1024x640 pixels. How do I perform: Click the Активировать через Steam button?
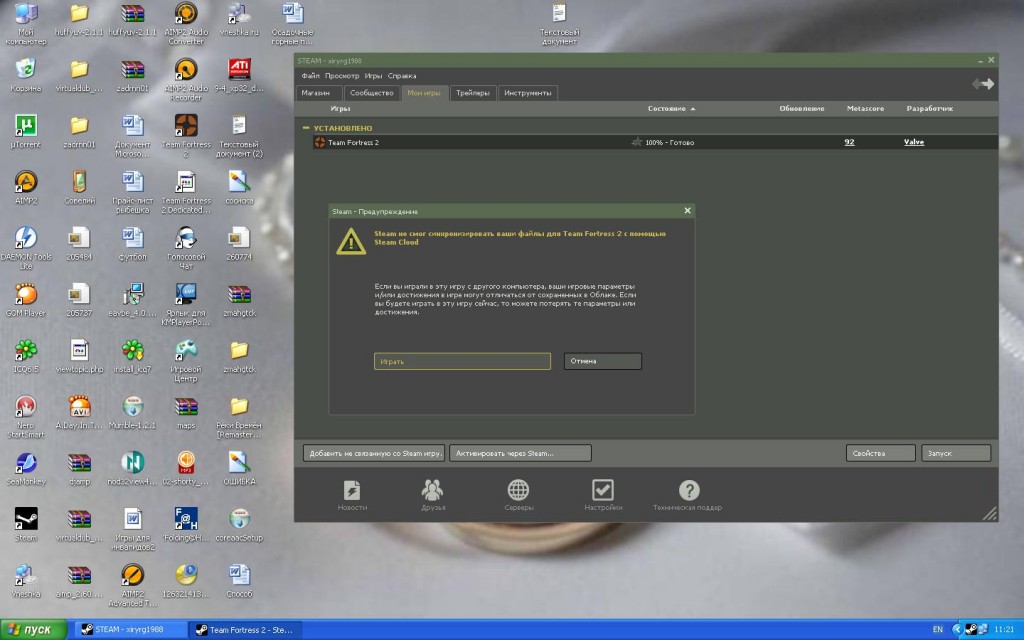(520, 453)
